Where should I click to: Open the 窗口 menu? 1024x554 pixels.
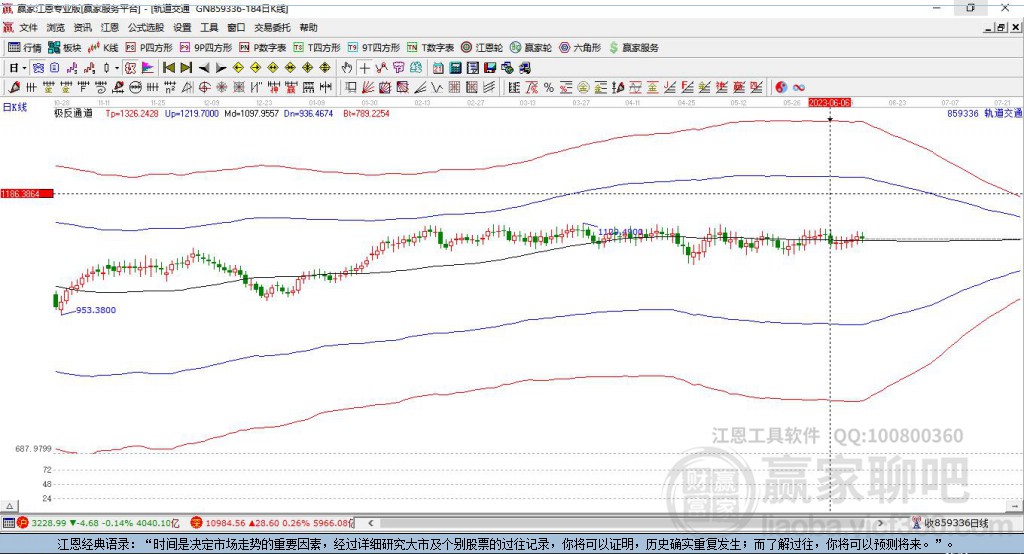[x=236, y=27]
